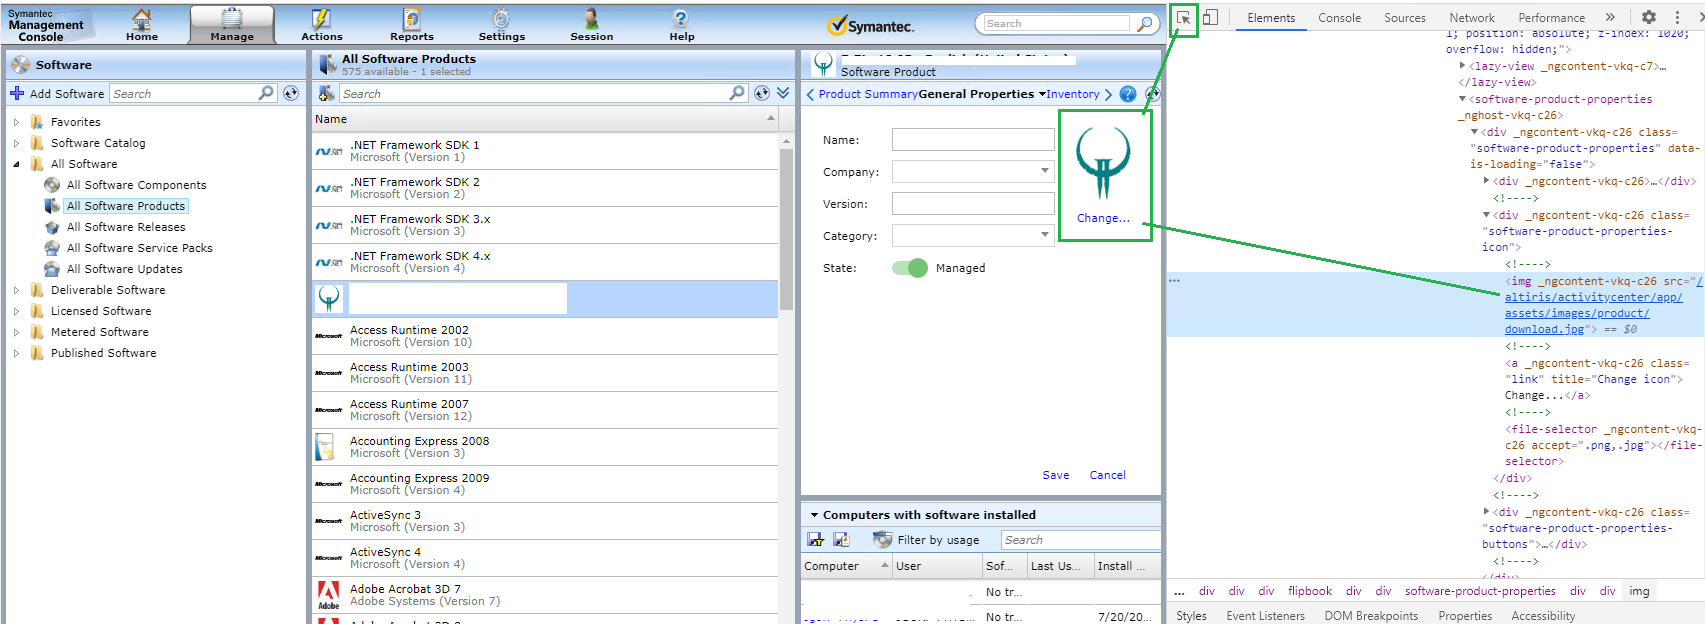The height and width of the screenshot is (624, 1705).
Task: Sort list by the Name column header
Action: 544,119
